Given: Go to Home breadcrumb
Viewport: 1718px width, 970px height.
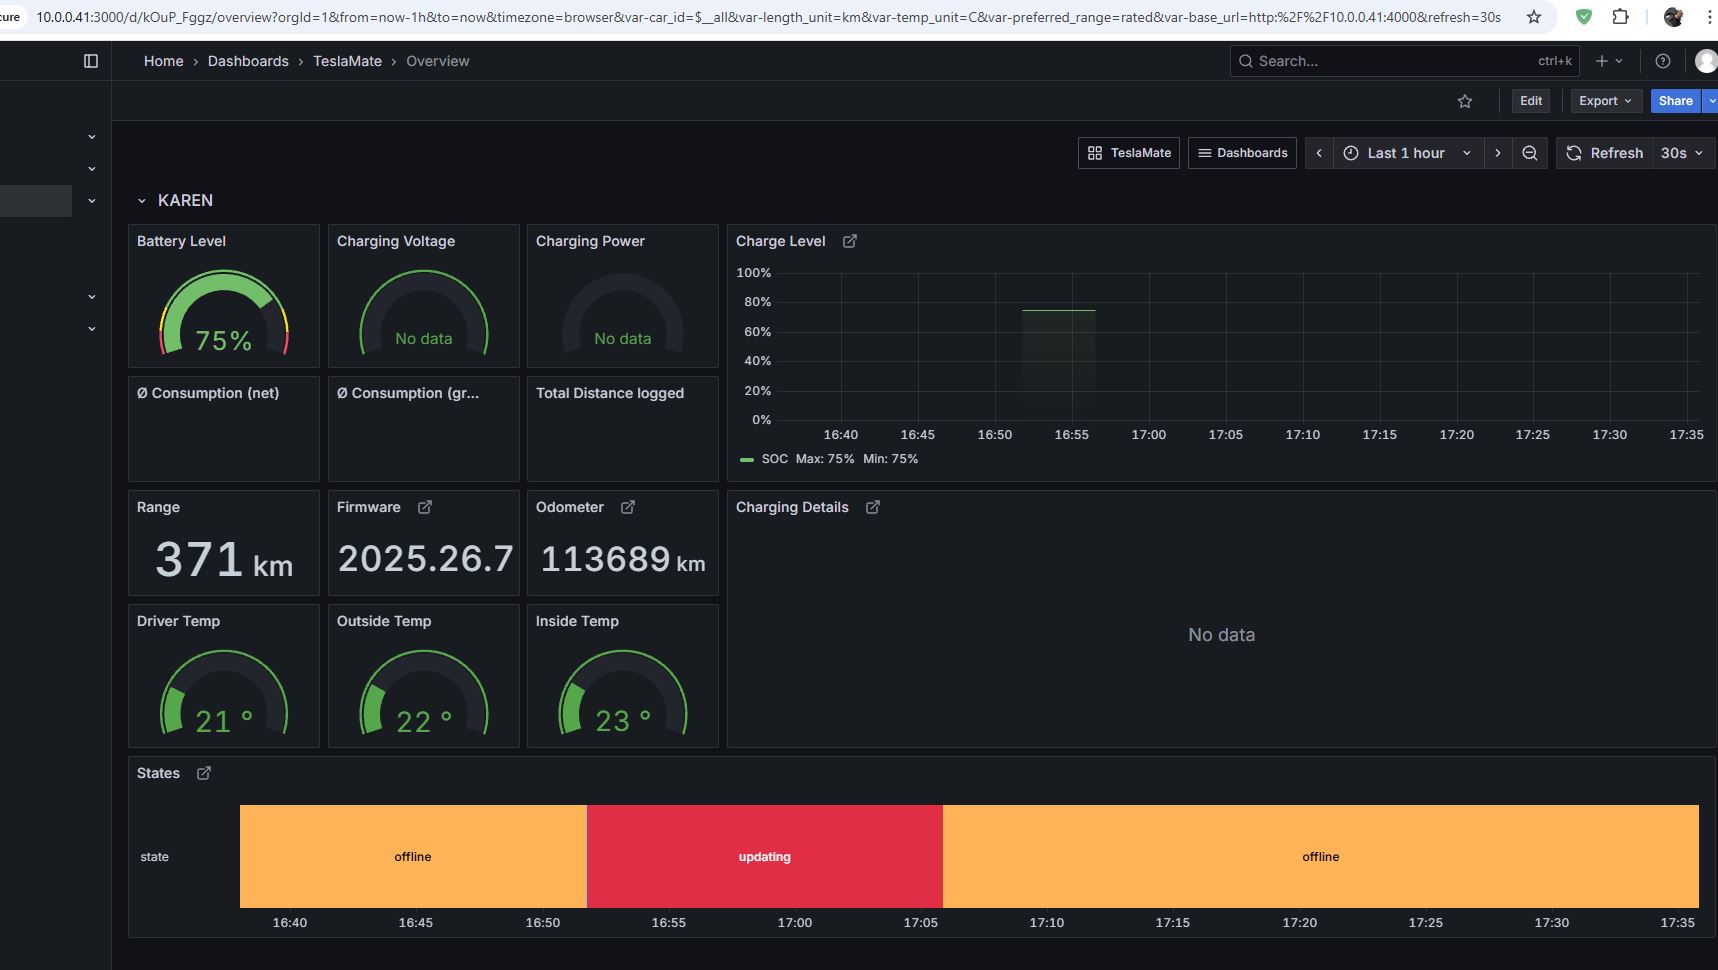Looking at the screenshot, I should coord(163,61).
